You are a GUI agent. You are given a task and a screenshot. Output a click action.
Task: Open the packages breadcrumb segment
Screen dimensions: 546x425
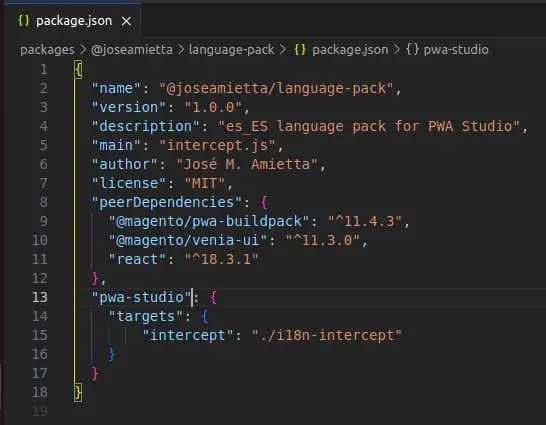[x=47, y=50]
